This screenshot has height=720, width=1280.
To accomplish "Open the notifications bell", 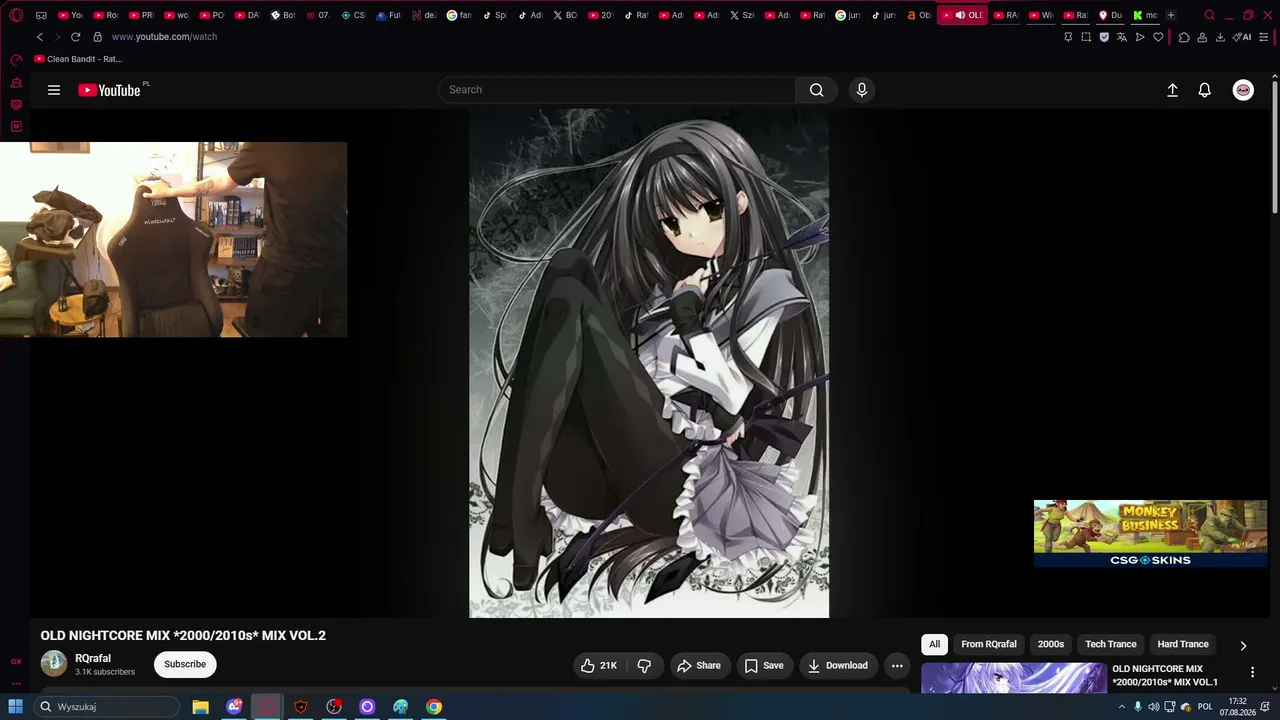I will 1205,90.
